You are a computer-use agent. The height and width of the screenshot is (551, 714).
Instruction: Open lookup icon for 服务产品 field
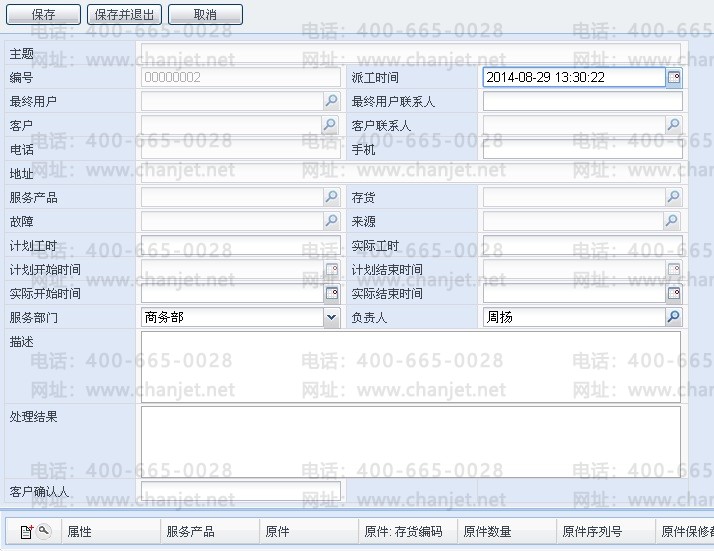(x=332, y=197)
